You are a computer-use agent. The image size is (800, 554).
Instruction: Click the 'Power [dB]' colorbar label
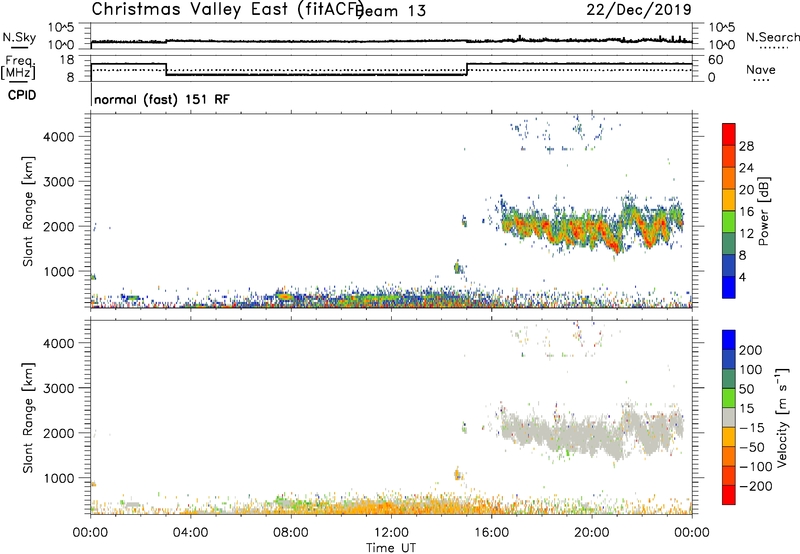point(763,211)
